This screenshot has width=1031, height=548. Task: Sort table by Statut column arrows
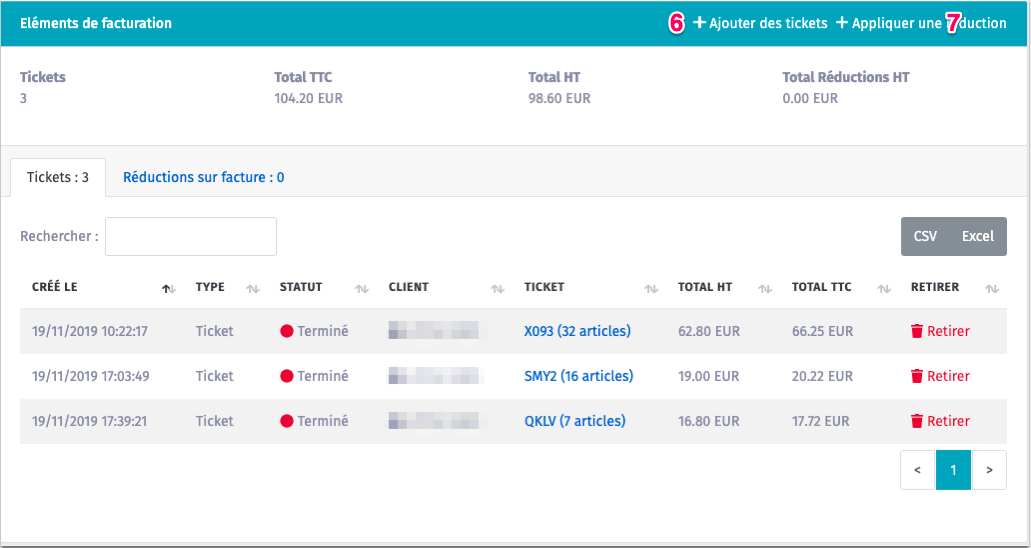tap(362, 288)
